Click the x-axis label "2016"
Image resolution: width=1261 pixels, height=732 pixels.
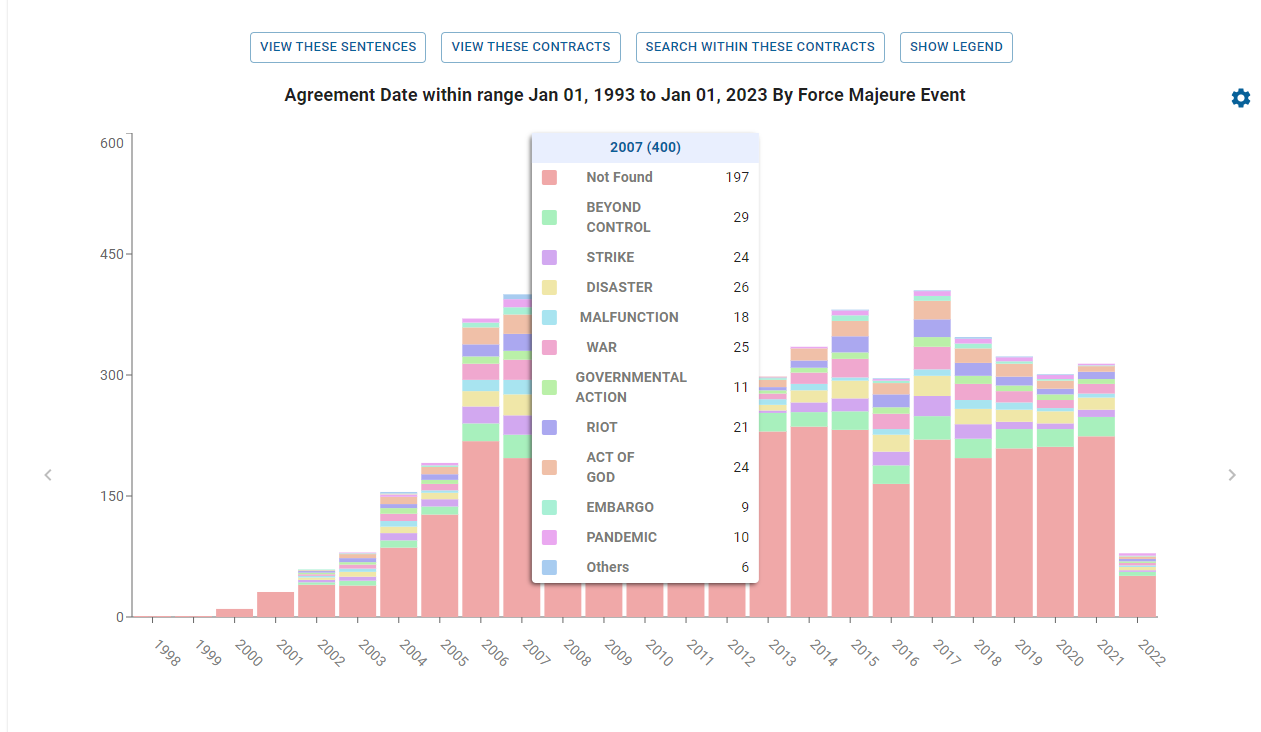pos(905,653)
